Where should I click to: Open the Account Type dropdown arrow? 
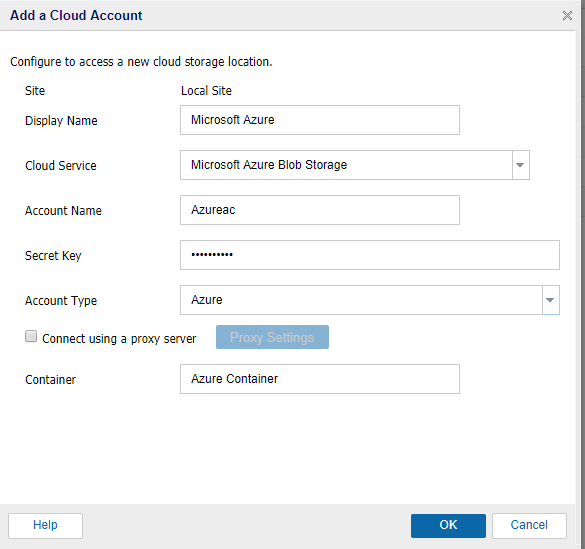(x=550, y=300)
